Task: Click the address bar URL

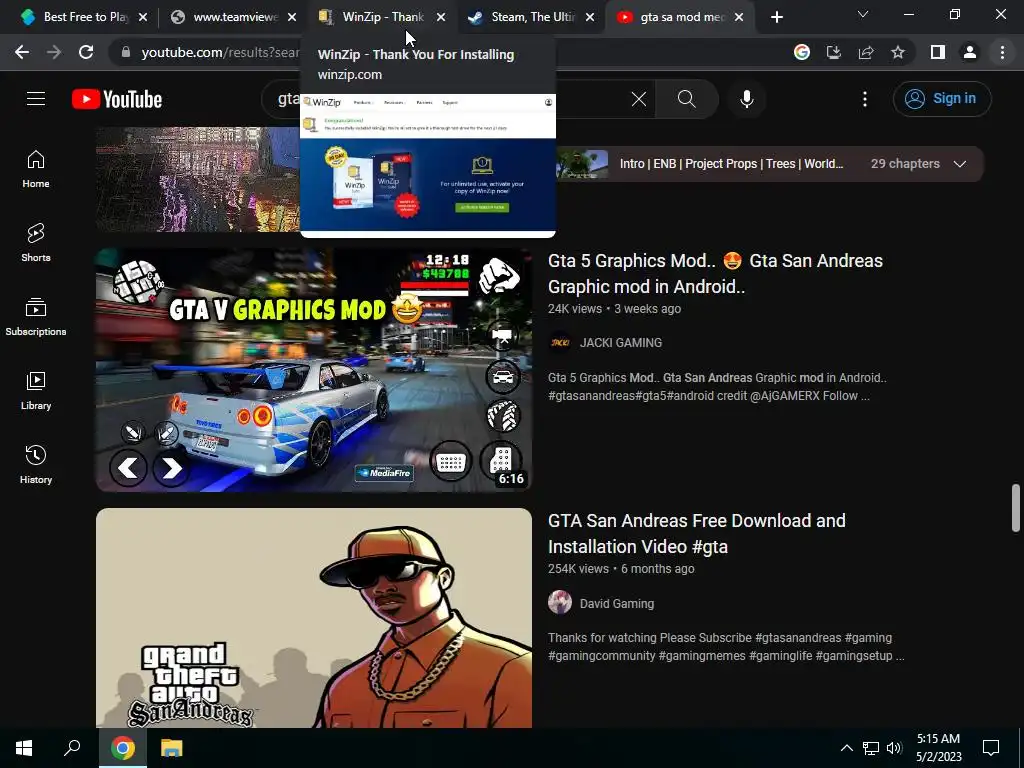Action: point(220,52)
